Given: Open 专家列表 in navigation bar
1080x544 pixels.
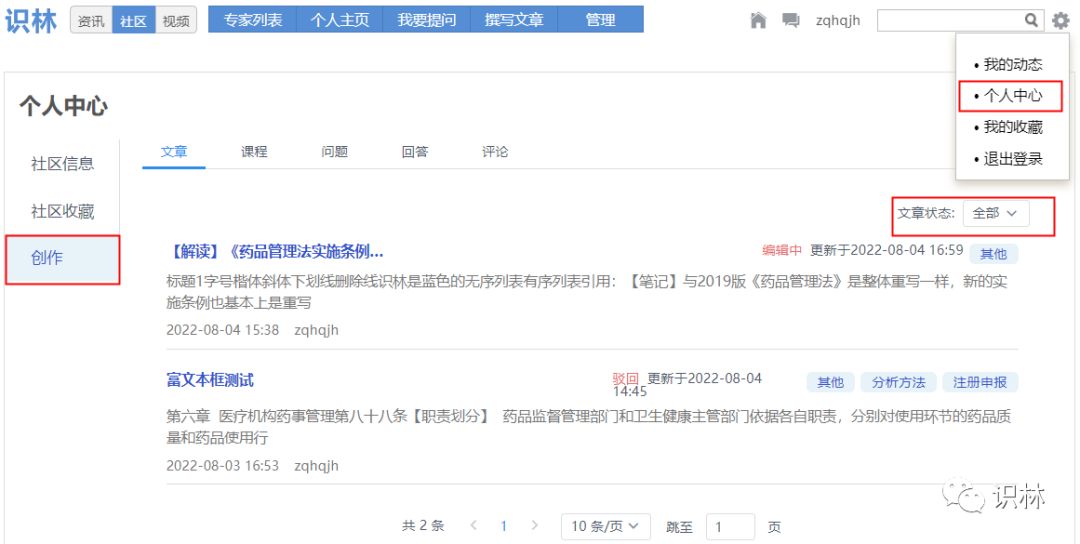Looking at the screenshot, I should click(253, 20).
